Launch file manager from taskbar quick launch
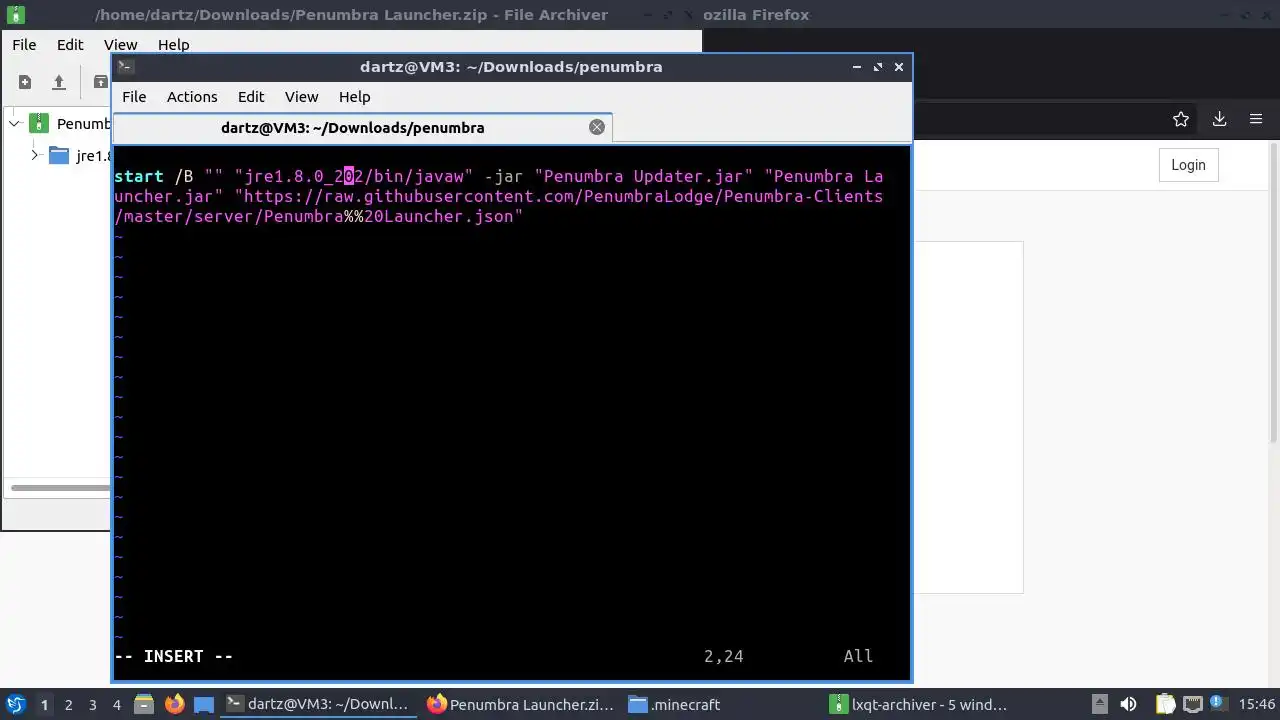Viewport: 1280px width, 720px height. coord(143,705)
